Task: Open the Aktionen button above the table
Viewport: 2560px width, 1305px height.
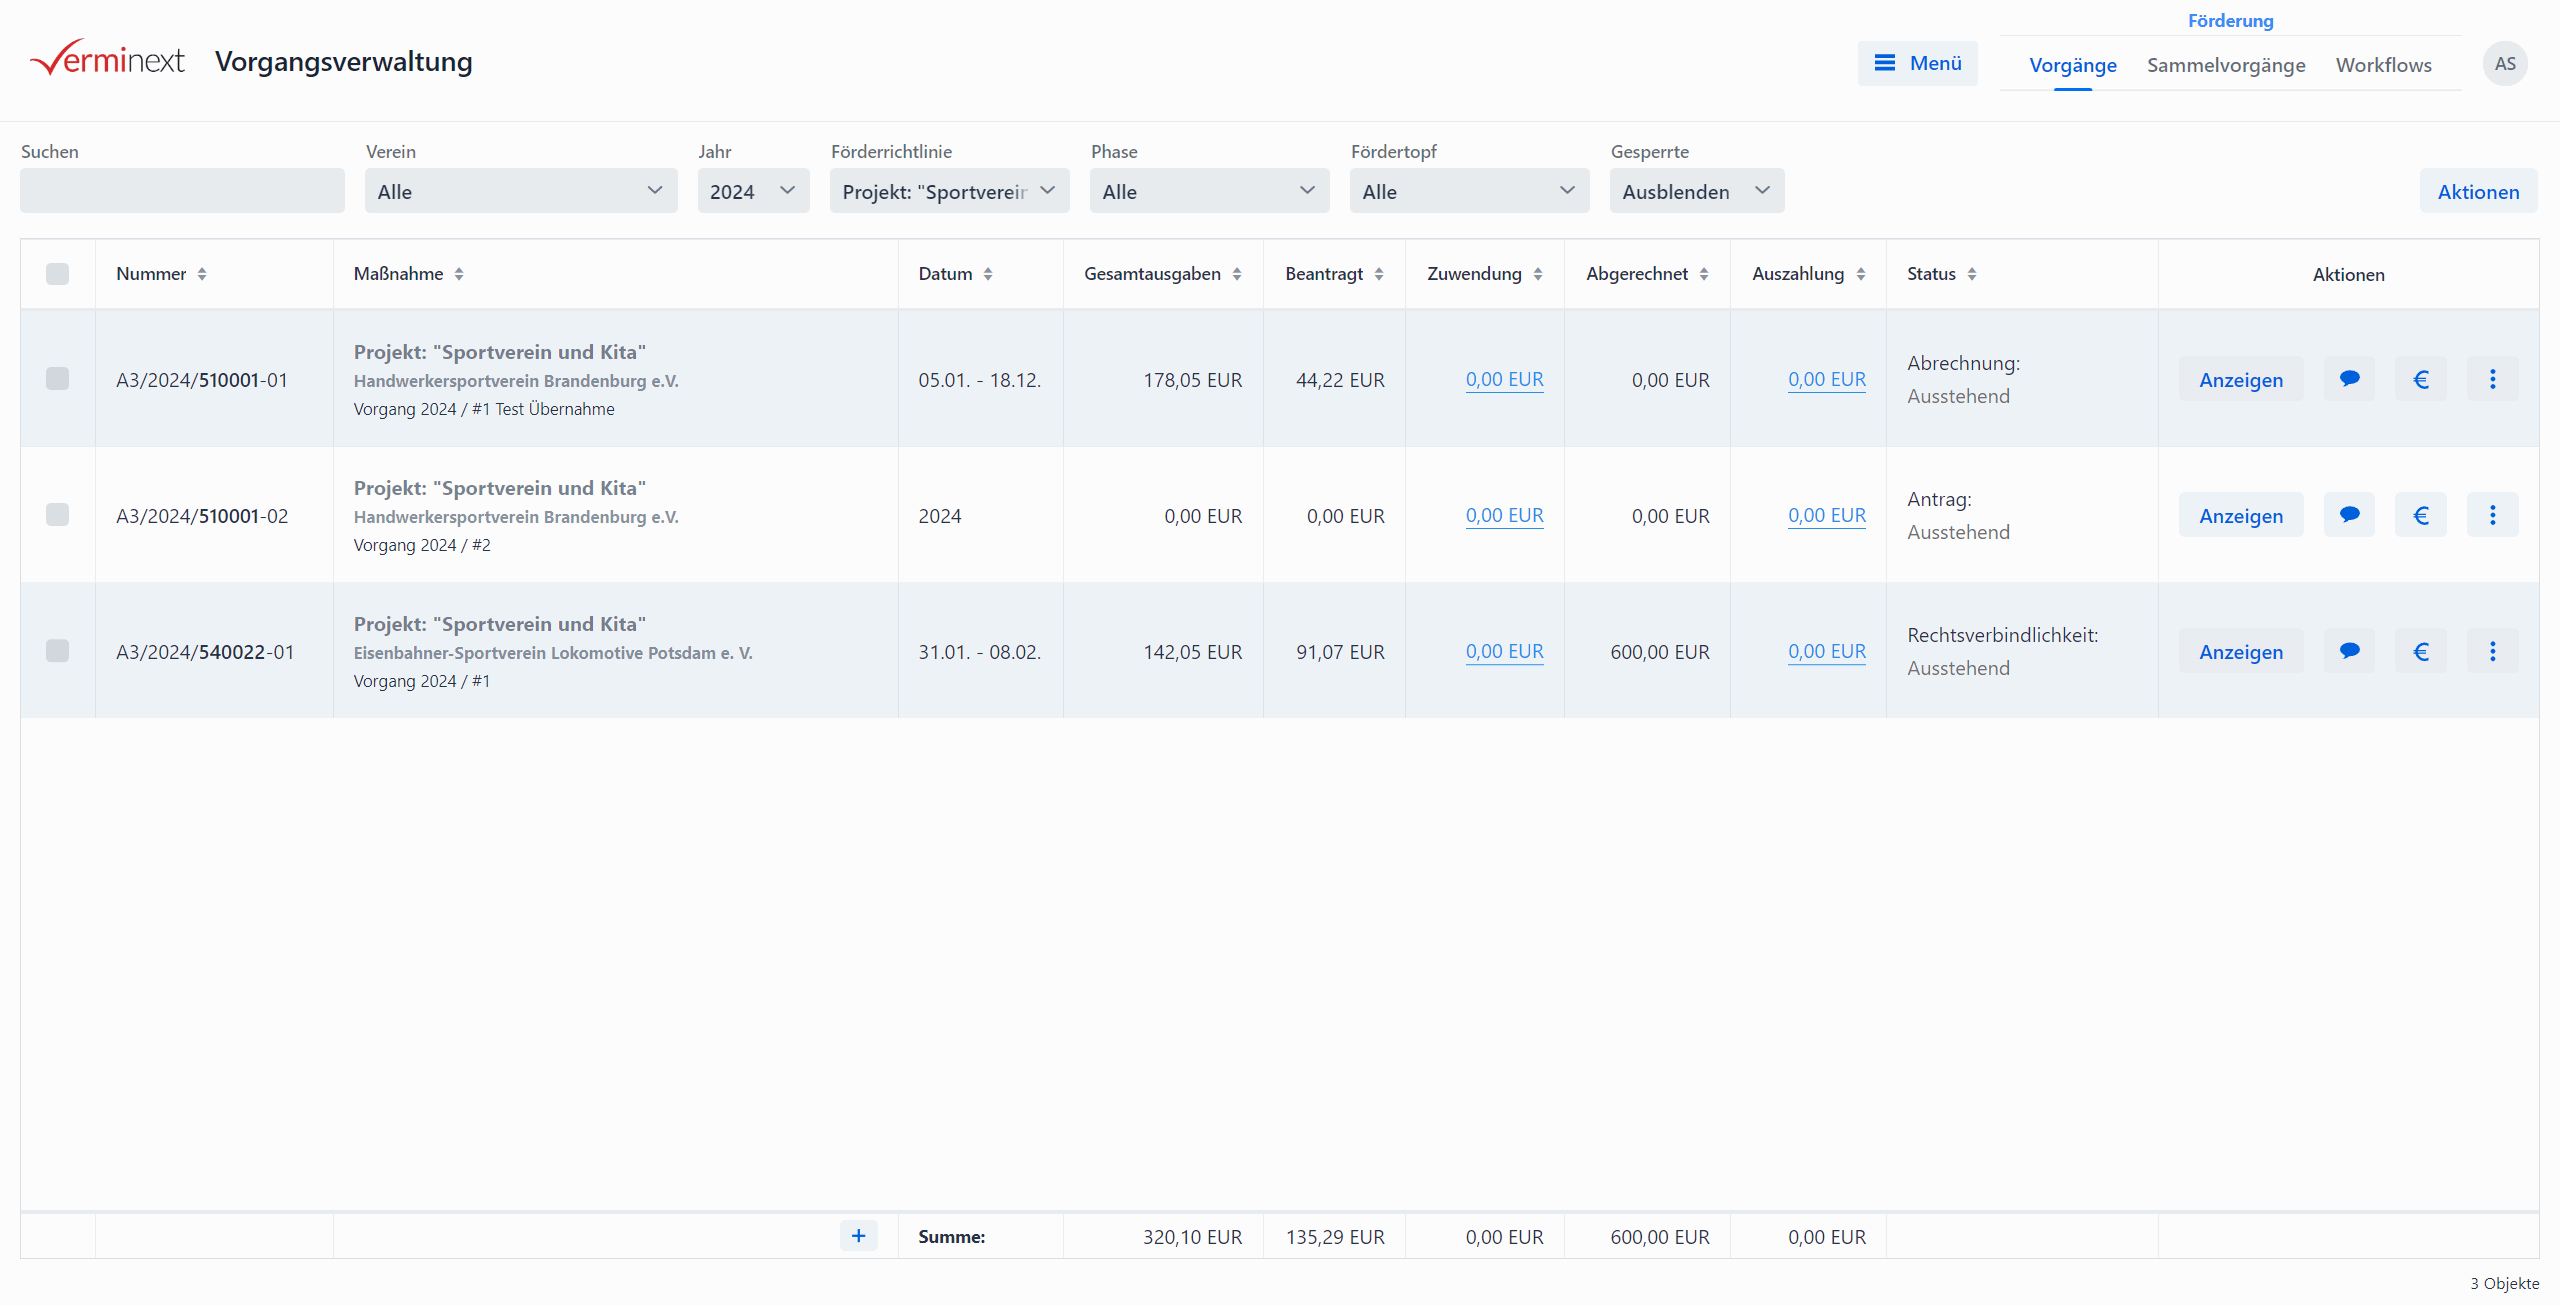Action: coord(2478,191)
